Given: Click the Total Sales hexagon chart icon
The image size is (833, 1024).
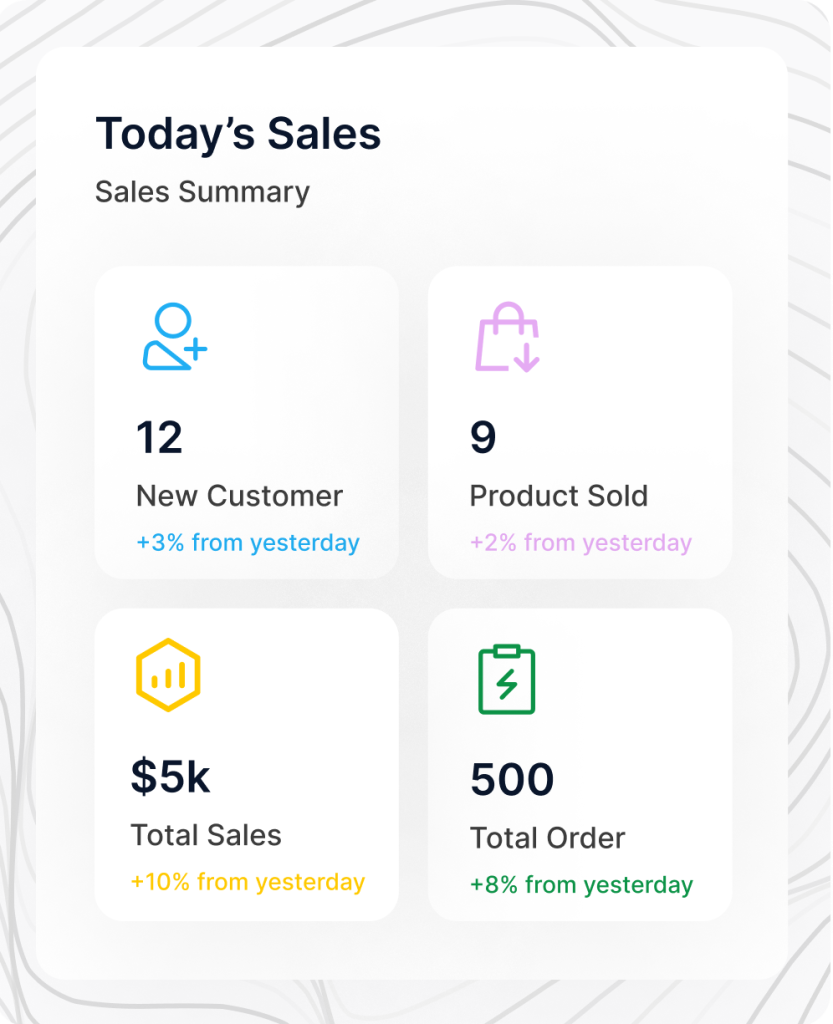Looking at the screenshot, I should pos(168,675).
